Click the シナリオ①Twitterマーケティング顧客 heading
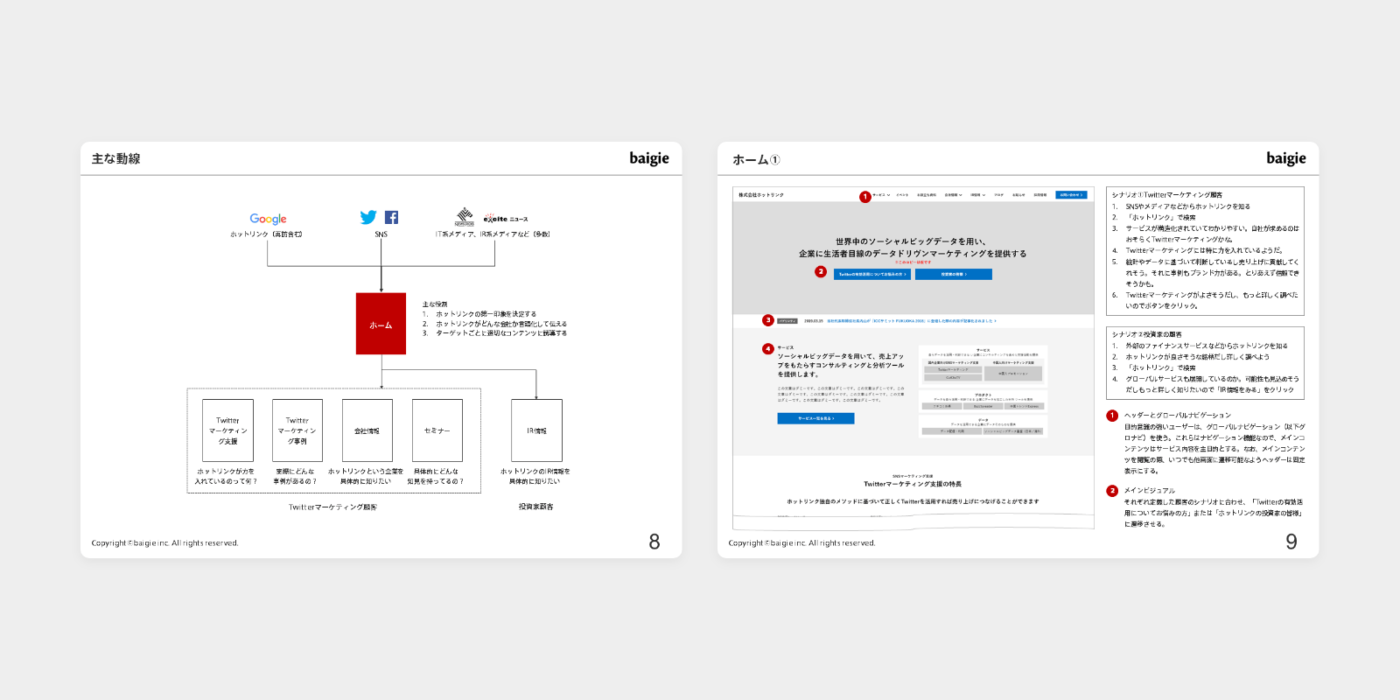Image resolution: width=1400 pixels, height=700 pixels. (1165, 195)
